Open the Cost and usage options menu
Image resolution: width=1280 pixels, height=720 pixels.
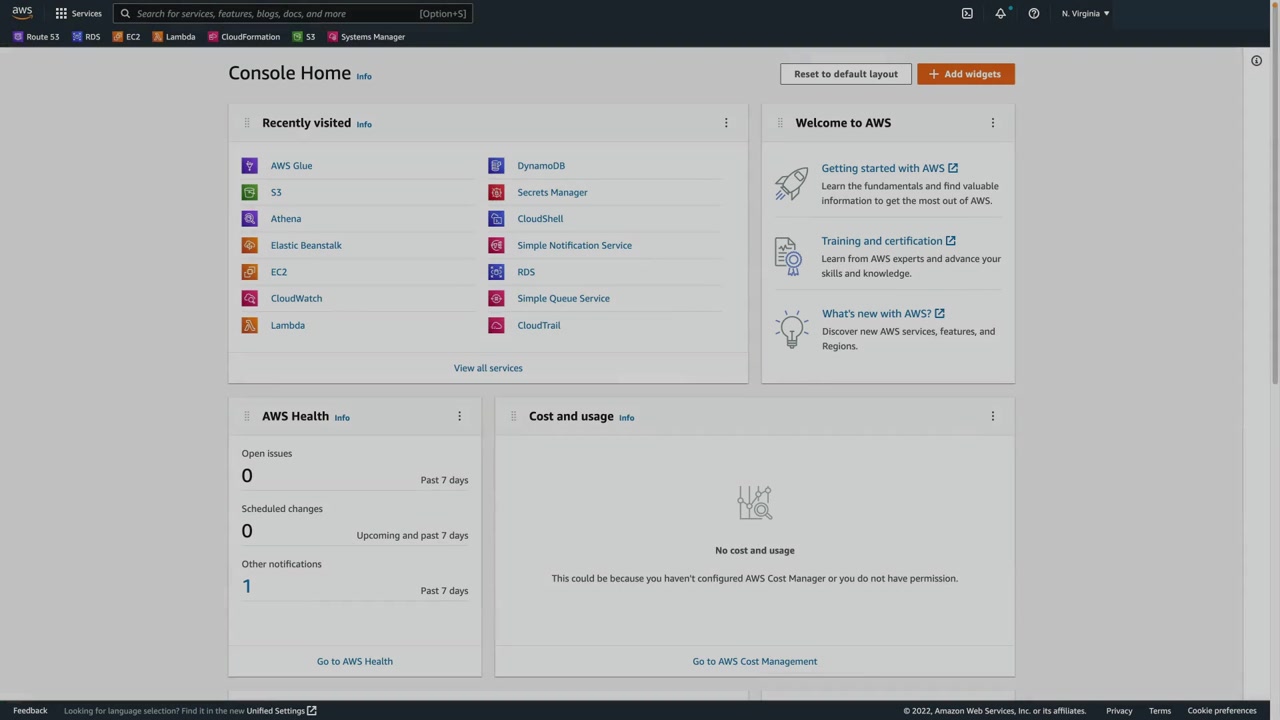[993, 416]
